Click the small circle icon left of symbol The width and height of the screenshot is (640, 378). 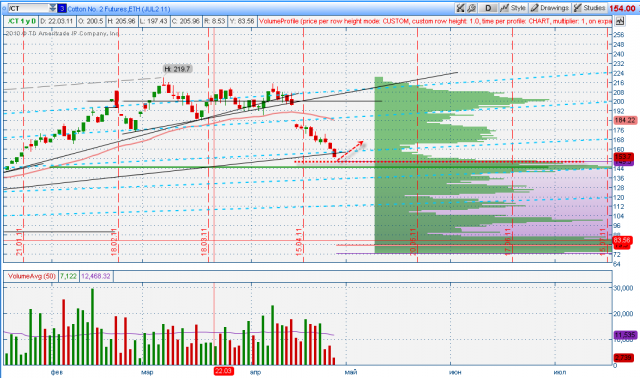click(4, 8)
